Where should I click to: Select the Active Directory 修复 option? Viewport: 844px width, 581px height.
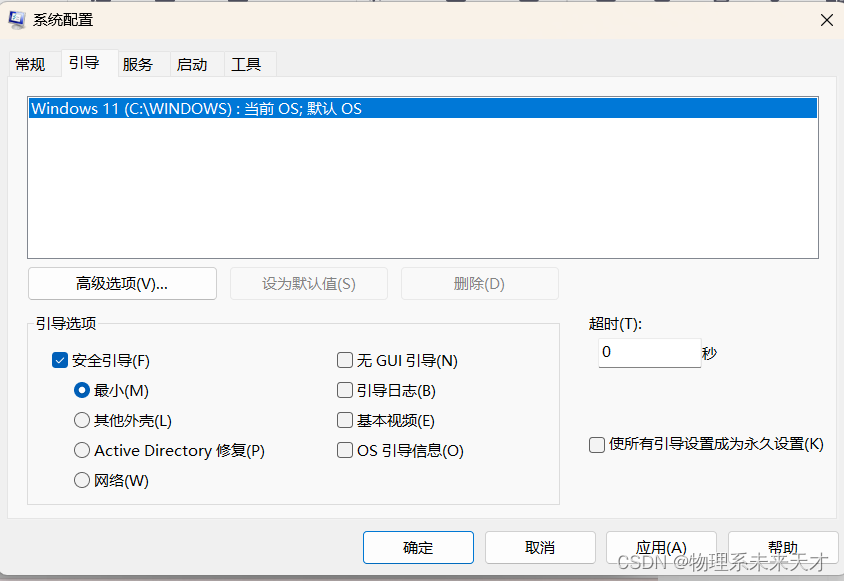click(x=82, y=450)
